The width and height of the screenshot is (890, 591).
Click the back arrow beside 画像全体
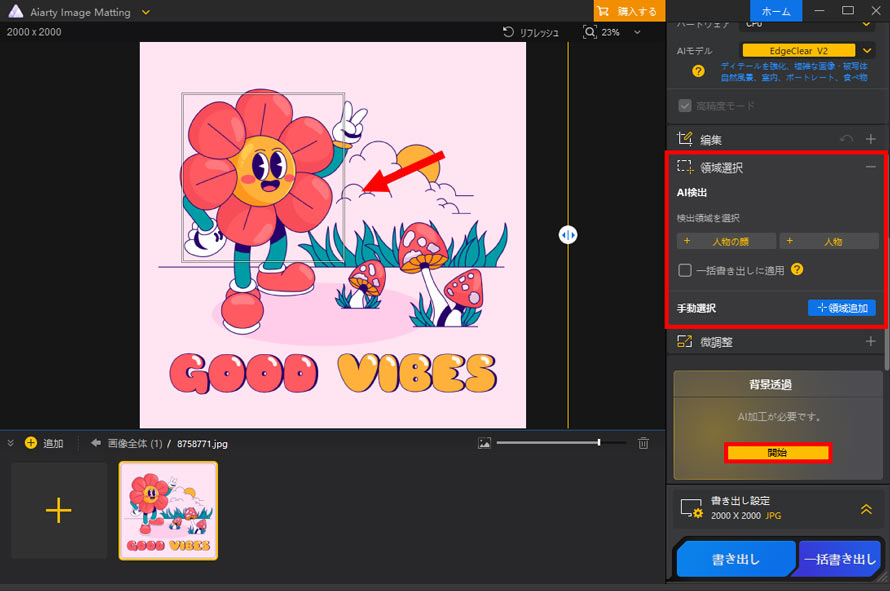(96, 443)
